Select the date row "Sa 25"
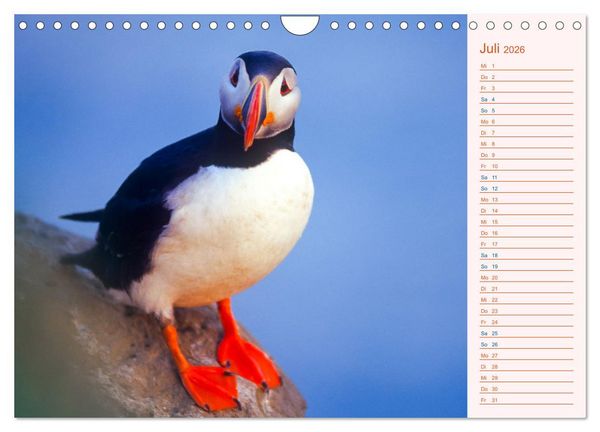Screen dimensions: 600x432 click(527, 333)
